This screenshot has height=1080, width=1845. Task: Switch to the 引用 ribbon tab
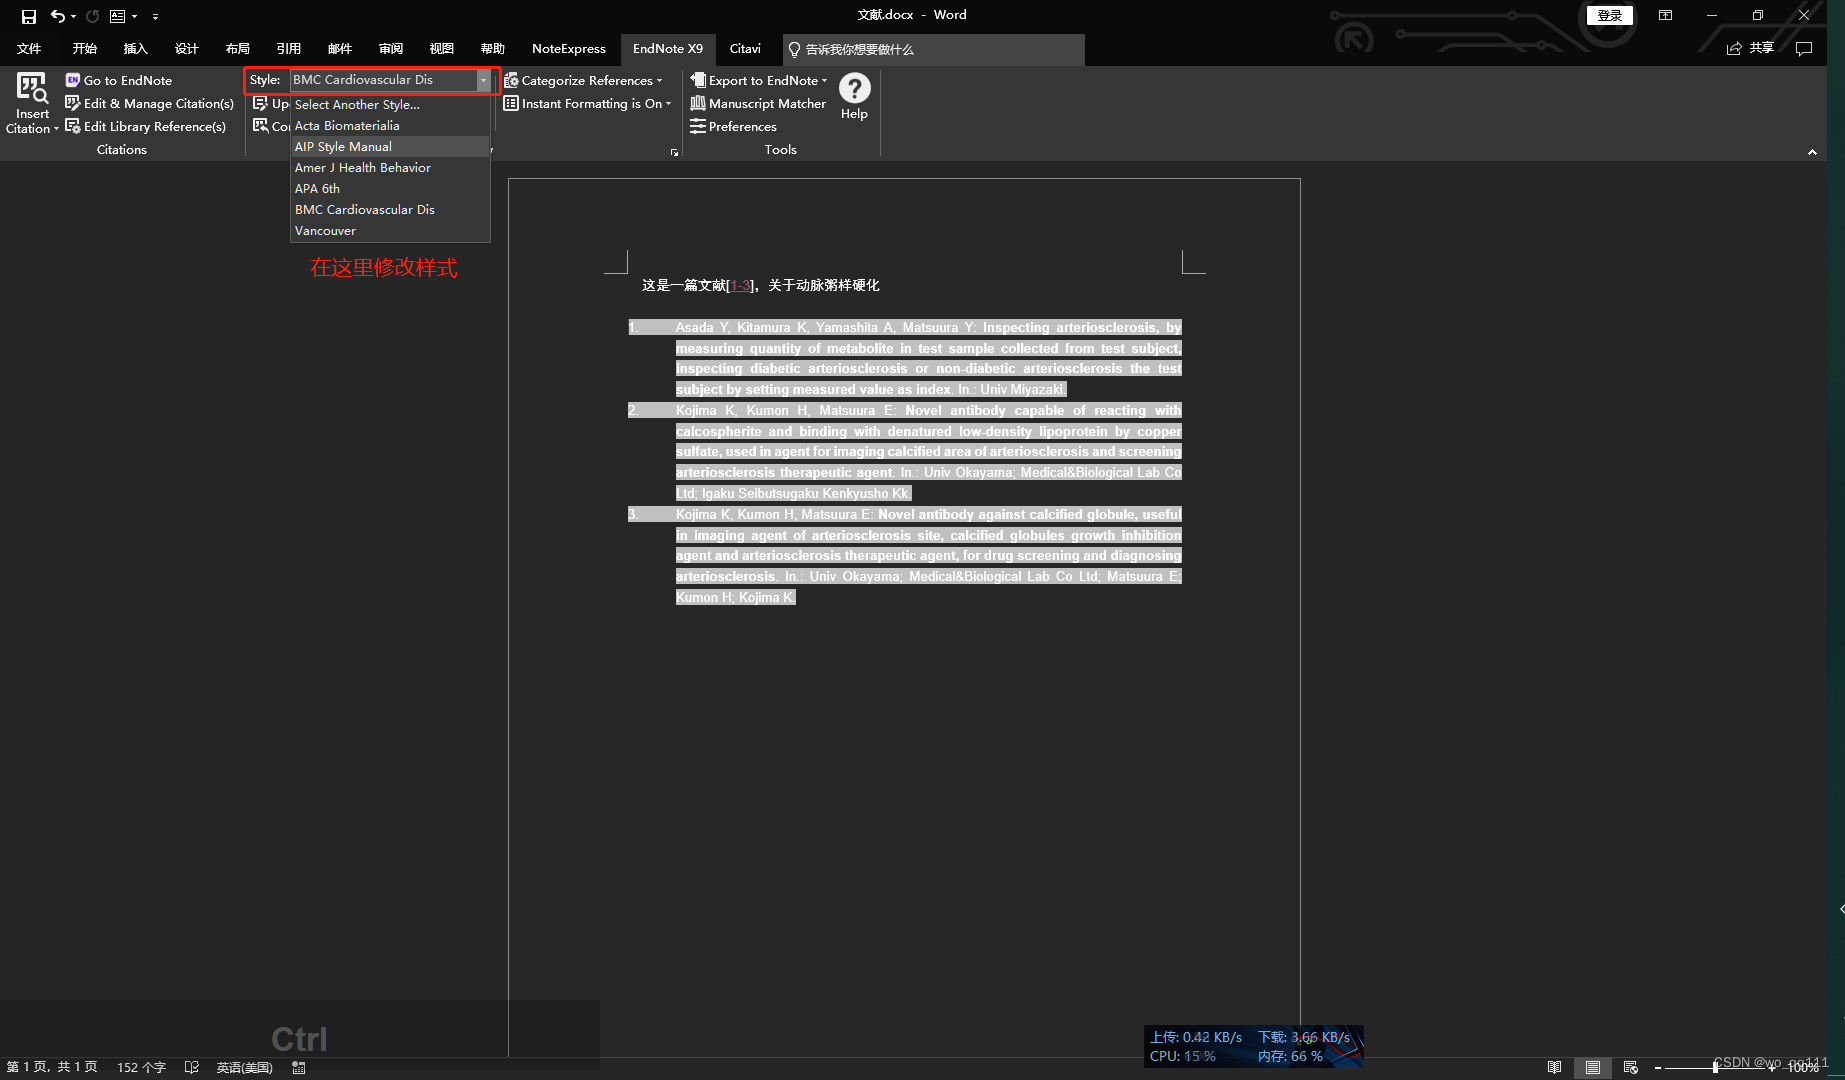tap(289, 48)
